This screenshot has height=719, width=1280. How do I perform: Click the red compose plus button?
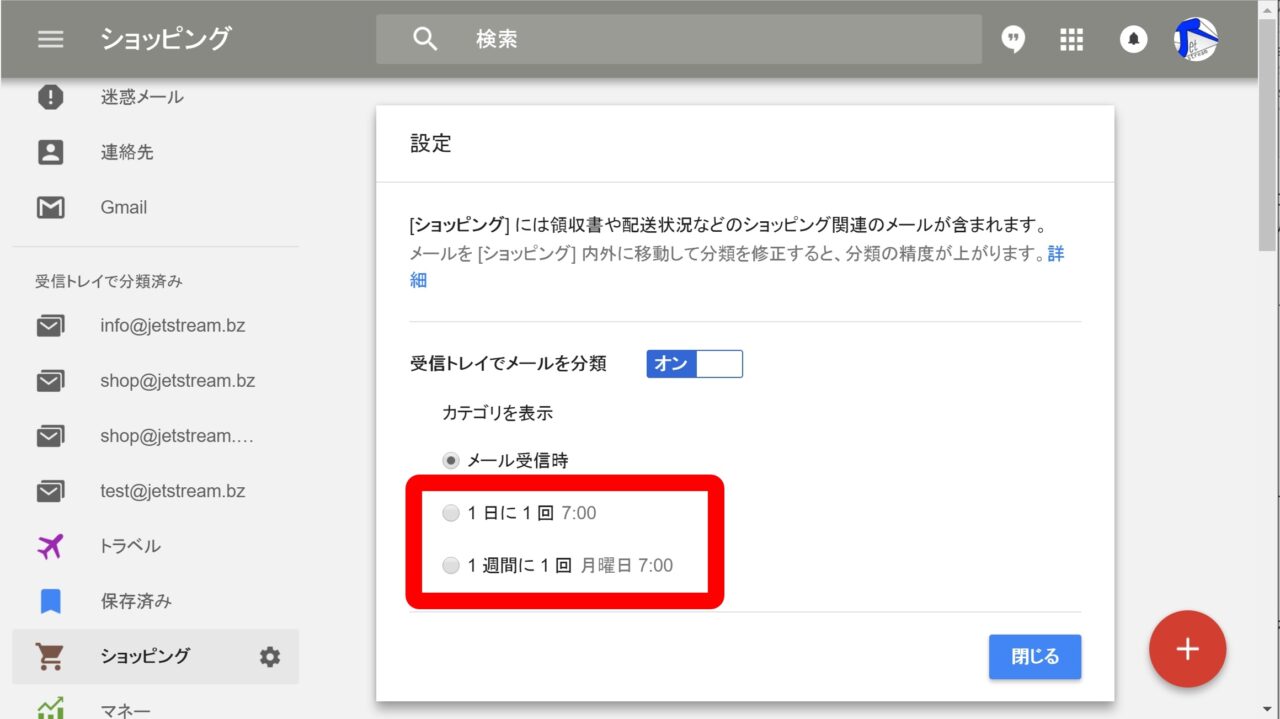[x=1187, y=649]
